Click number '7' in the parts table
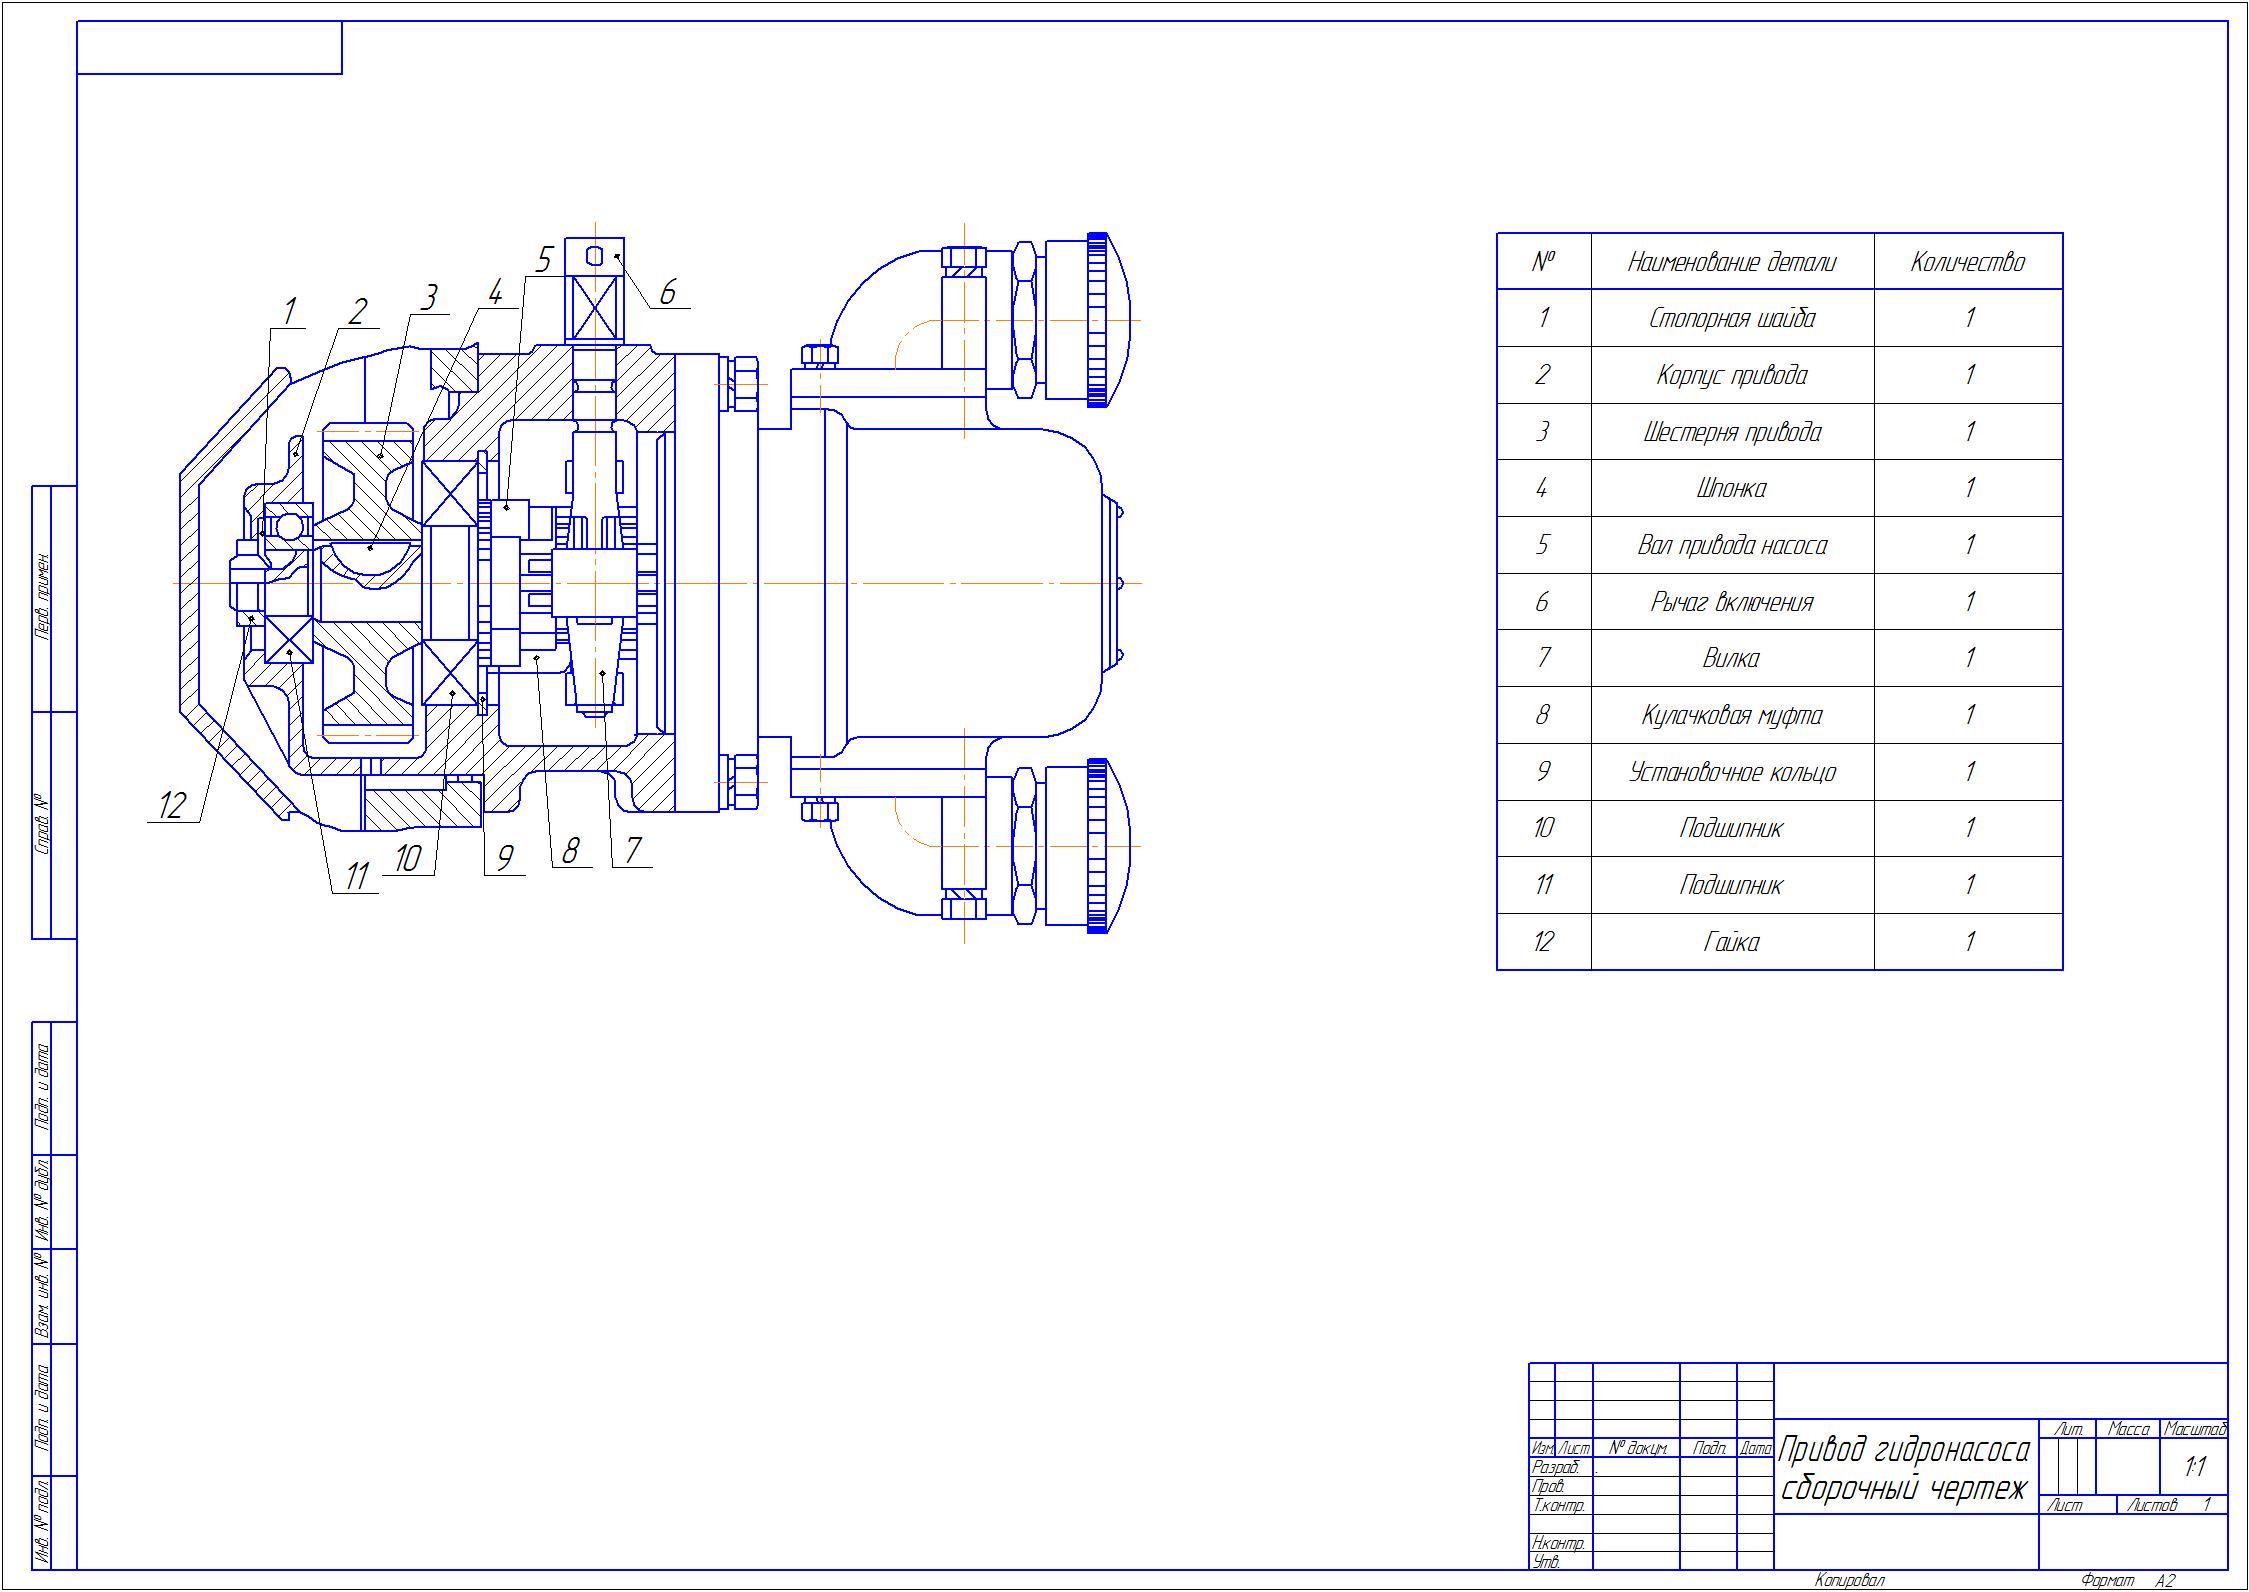Image resolution: width=2249 pixels, height=1592 pixels. pos(1543,658)
